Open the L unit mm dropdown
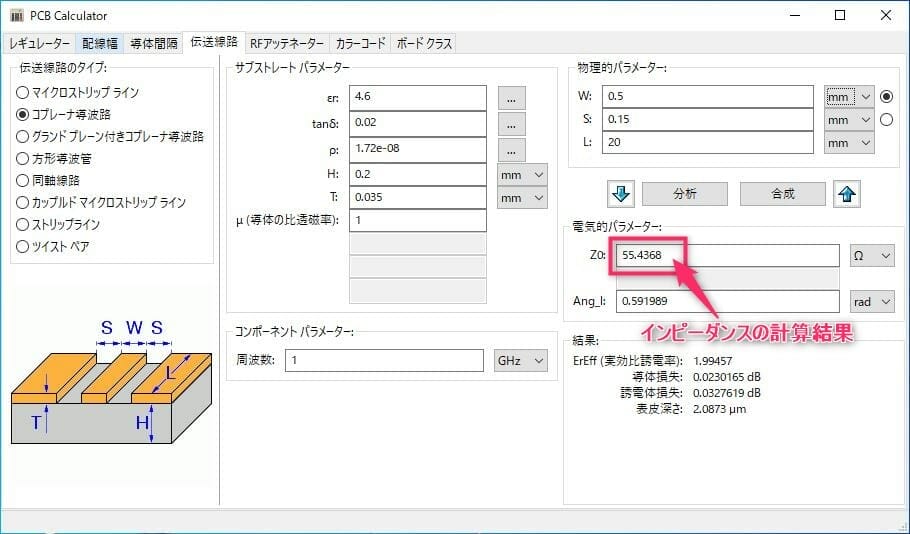Viewport: 910px width, 534px height. click(849, 143)
